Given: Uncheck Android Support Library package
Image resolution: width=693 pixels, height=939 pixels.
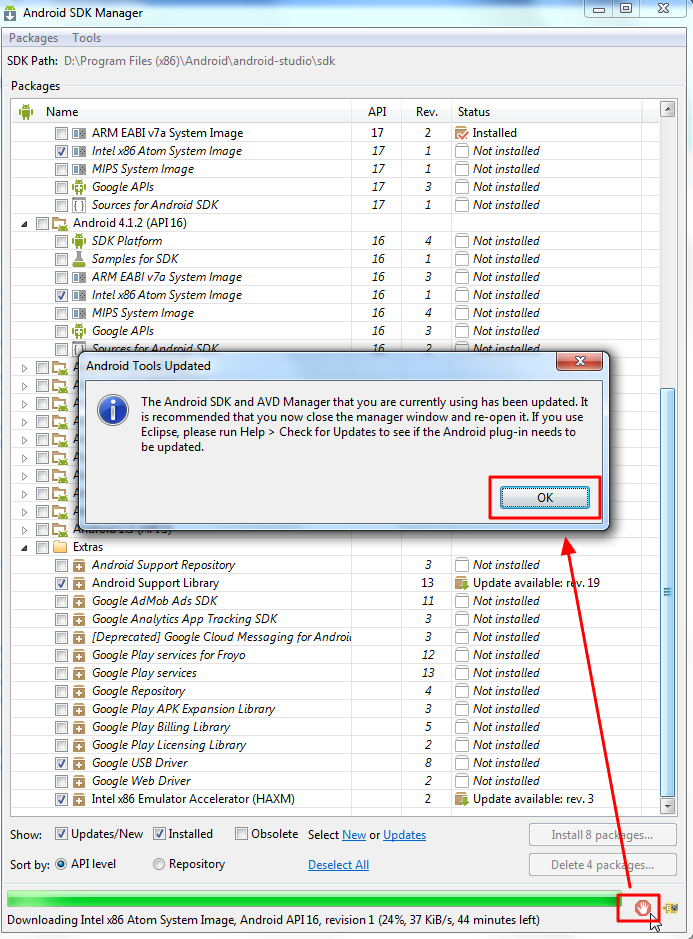Looking at the screenshot, I should (x=61, y=583).
